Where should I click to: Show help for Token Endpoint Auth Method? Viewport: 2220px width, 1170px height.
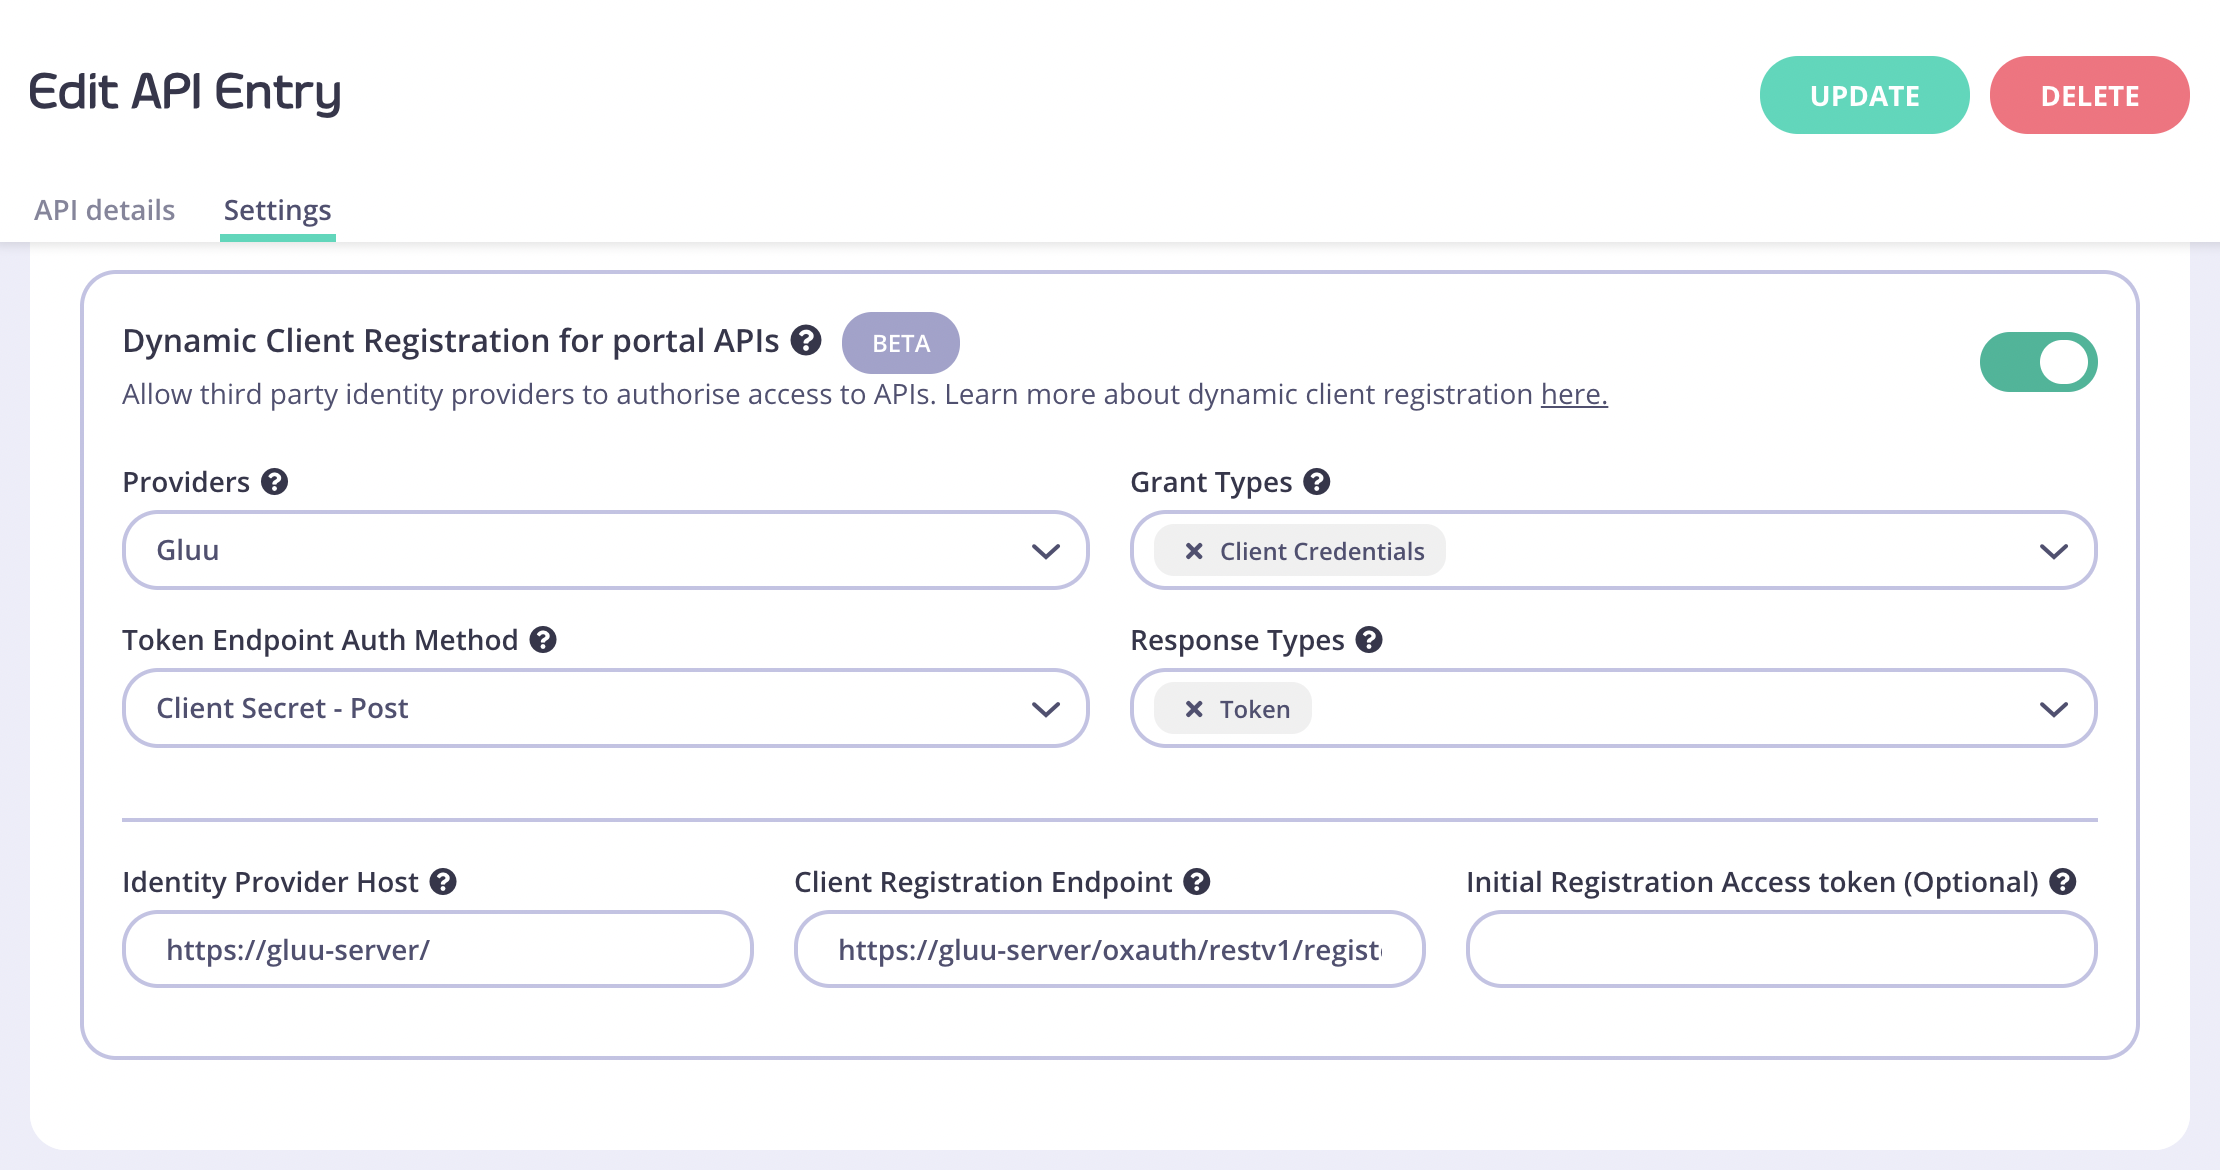(543, 640)
